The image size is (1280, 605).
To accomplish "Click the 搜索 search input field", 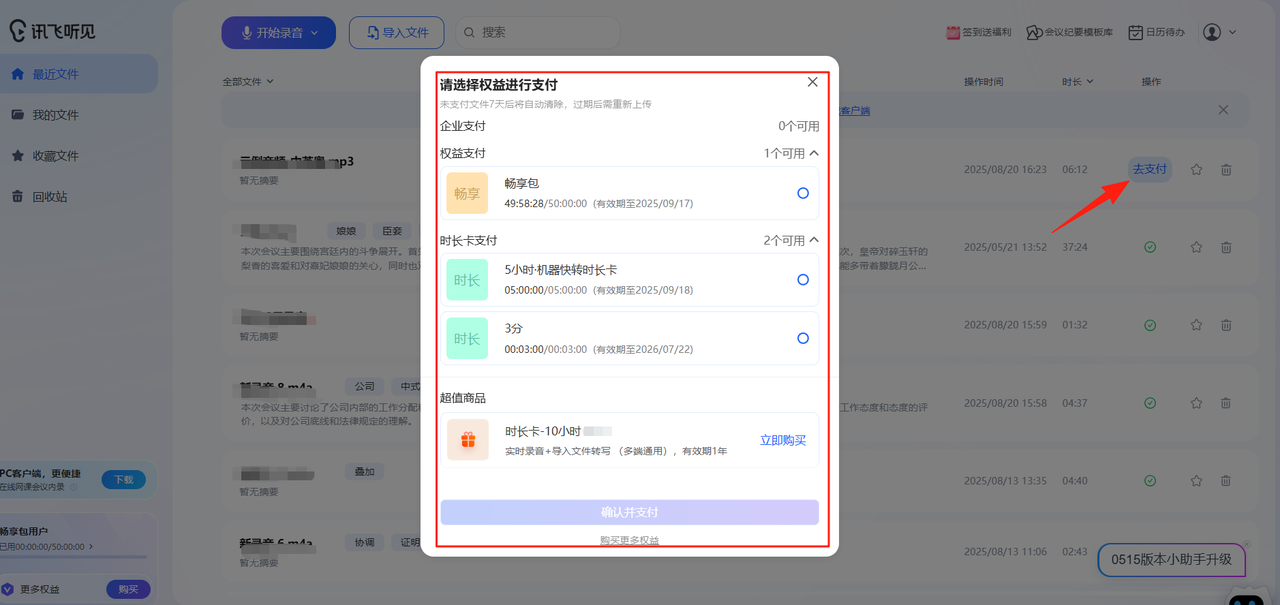I will point(545,33).
